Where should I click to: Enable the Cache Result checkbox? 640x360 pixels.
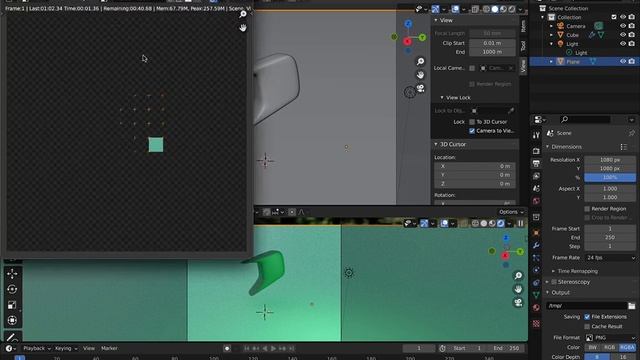pos(587,327)
